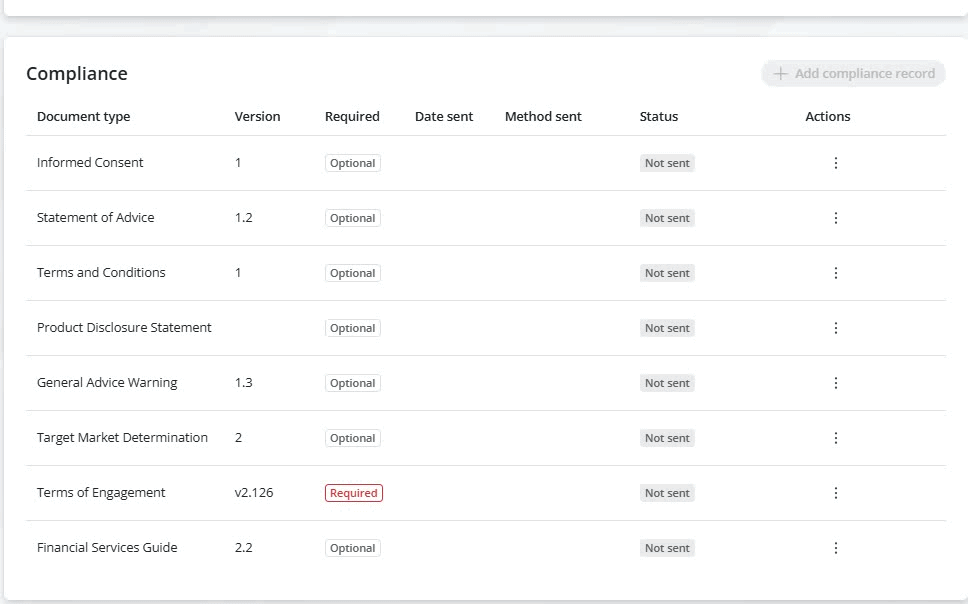Open actions menu for Informed Consent row
Image resolution: width=968 pixels, height=604 pixels.
pyautogui.click(x=836, y=163)
